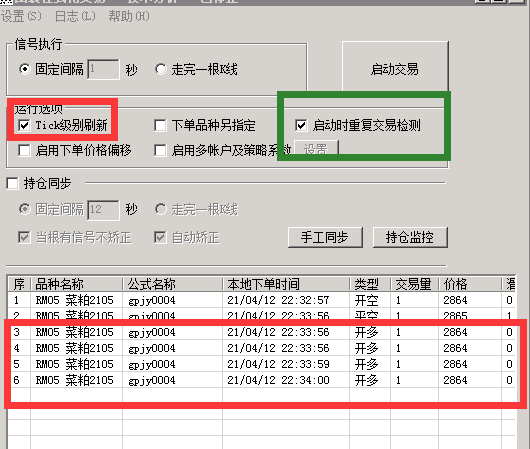This screenshot has width=530, height=449.
Task: Sort by the 本地下单时间 column header
Action: point(286,284)
